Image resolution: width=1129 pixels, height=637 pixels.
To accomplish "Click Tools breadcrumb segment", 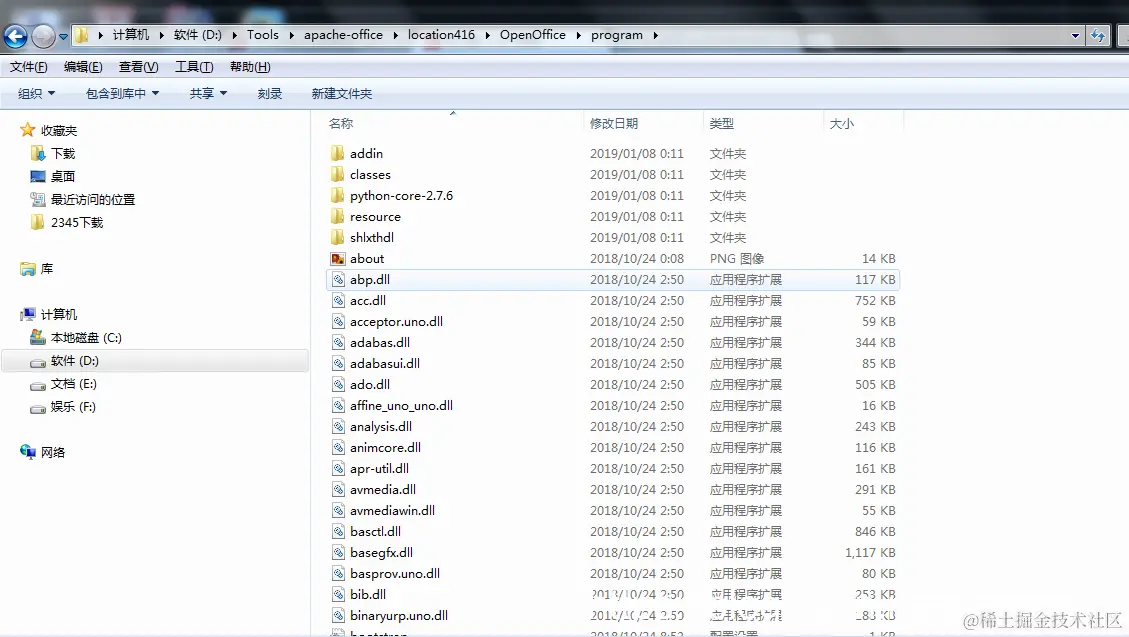I will click(x=262, y=35).
